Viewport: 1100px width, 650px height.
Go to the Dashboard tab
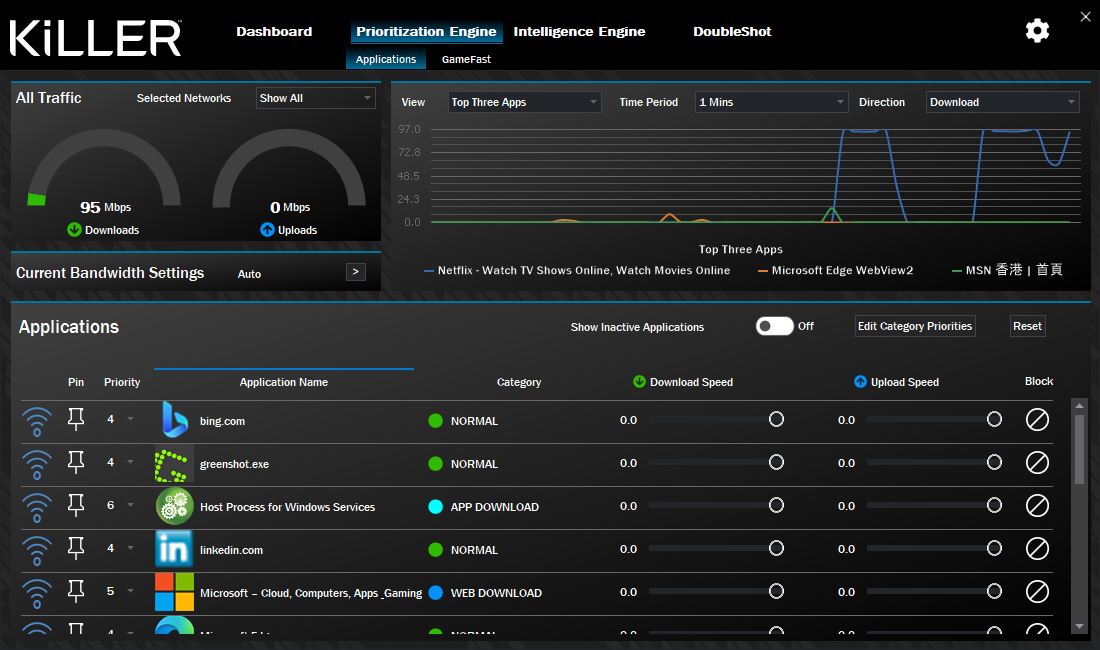click(274, 32)
